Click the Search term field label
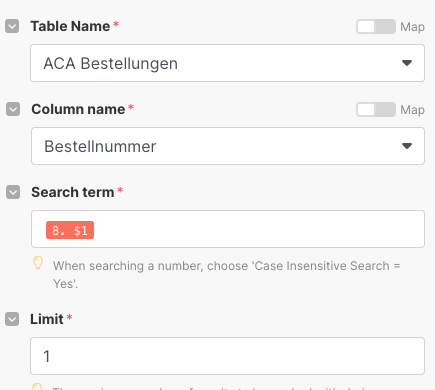 73,192
